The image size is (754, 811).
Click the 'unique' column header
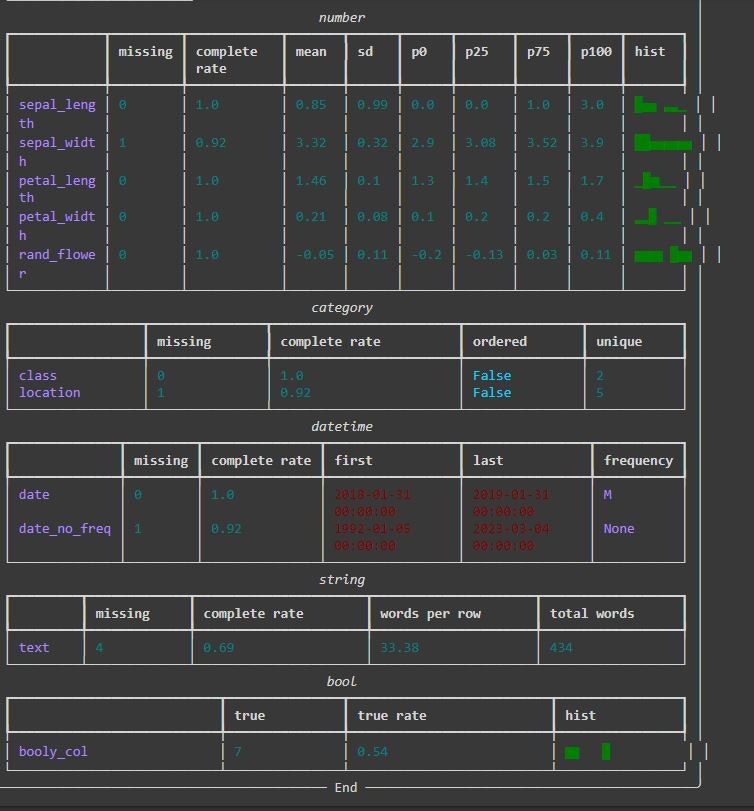point(619,341)
